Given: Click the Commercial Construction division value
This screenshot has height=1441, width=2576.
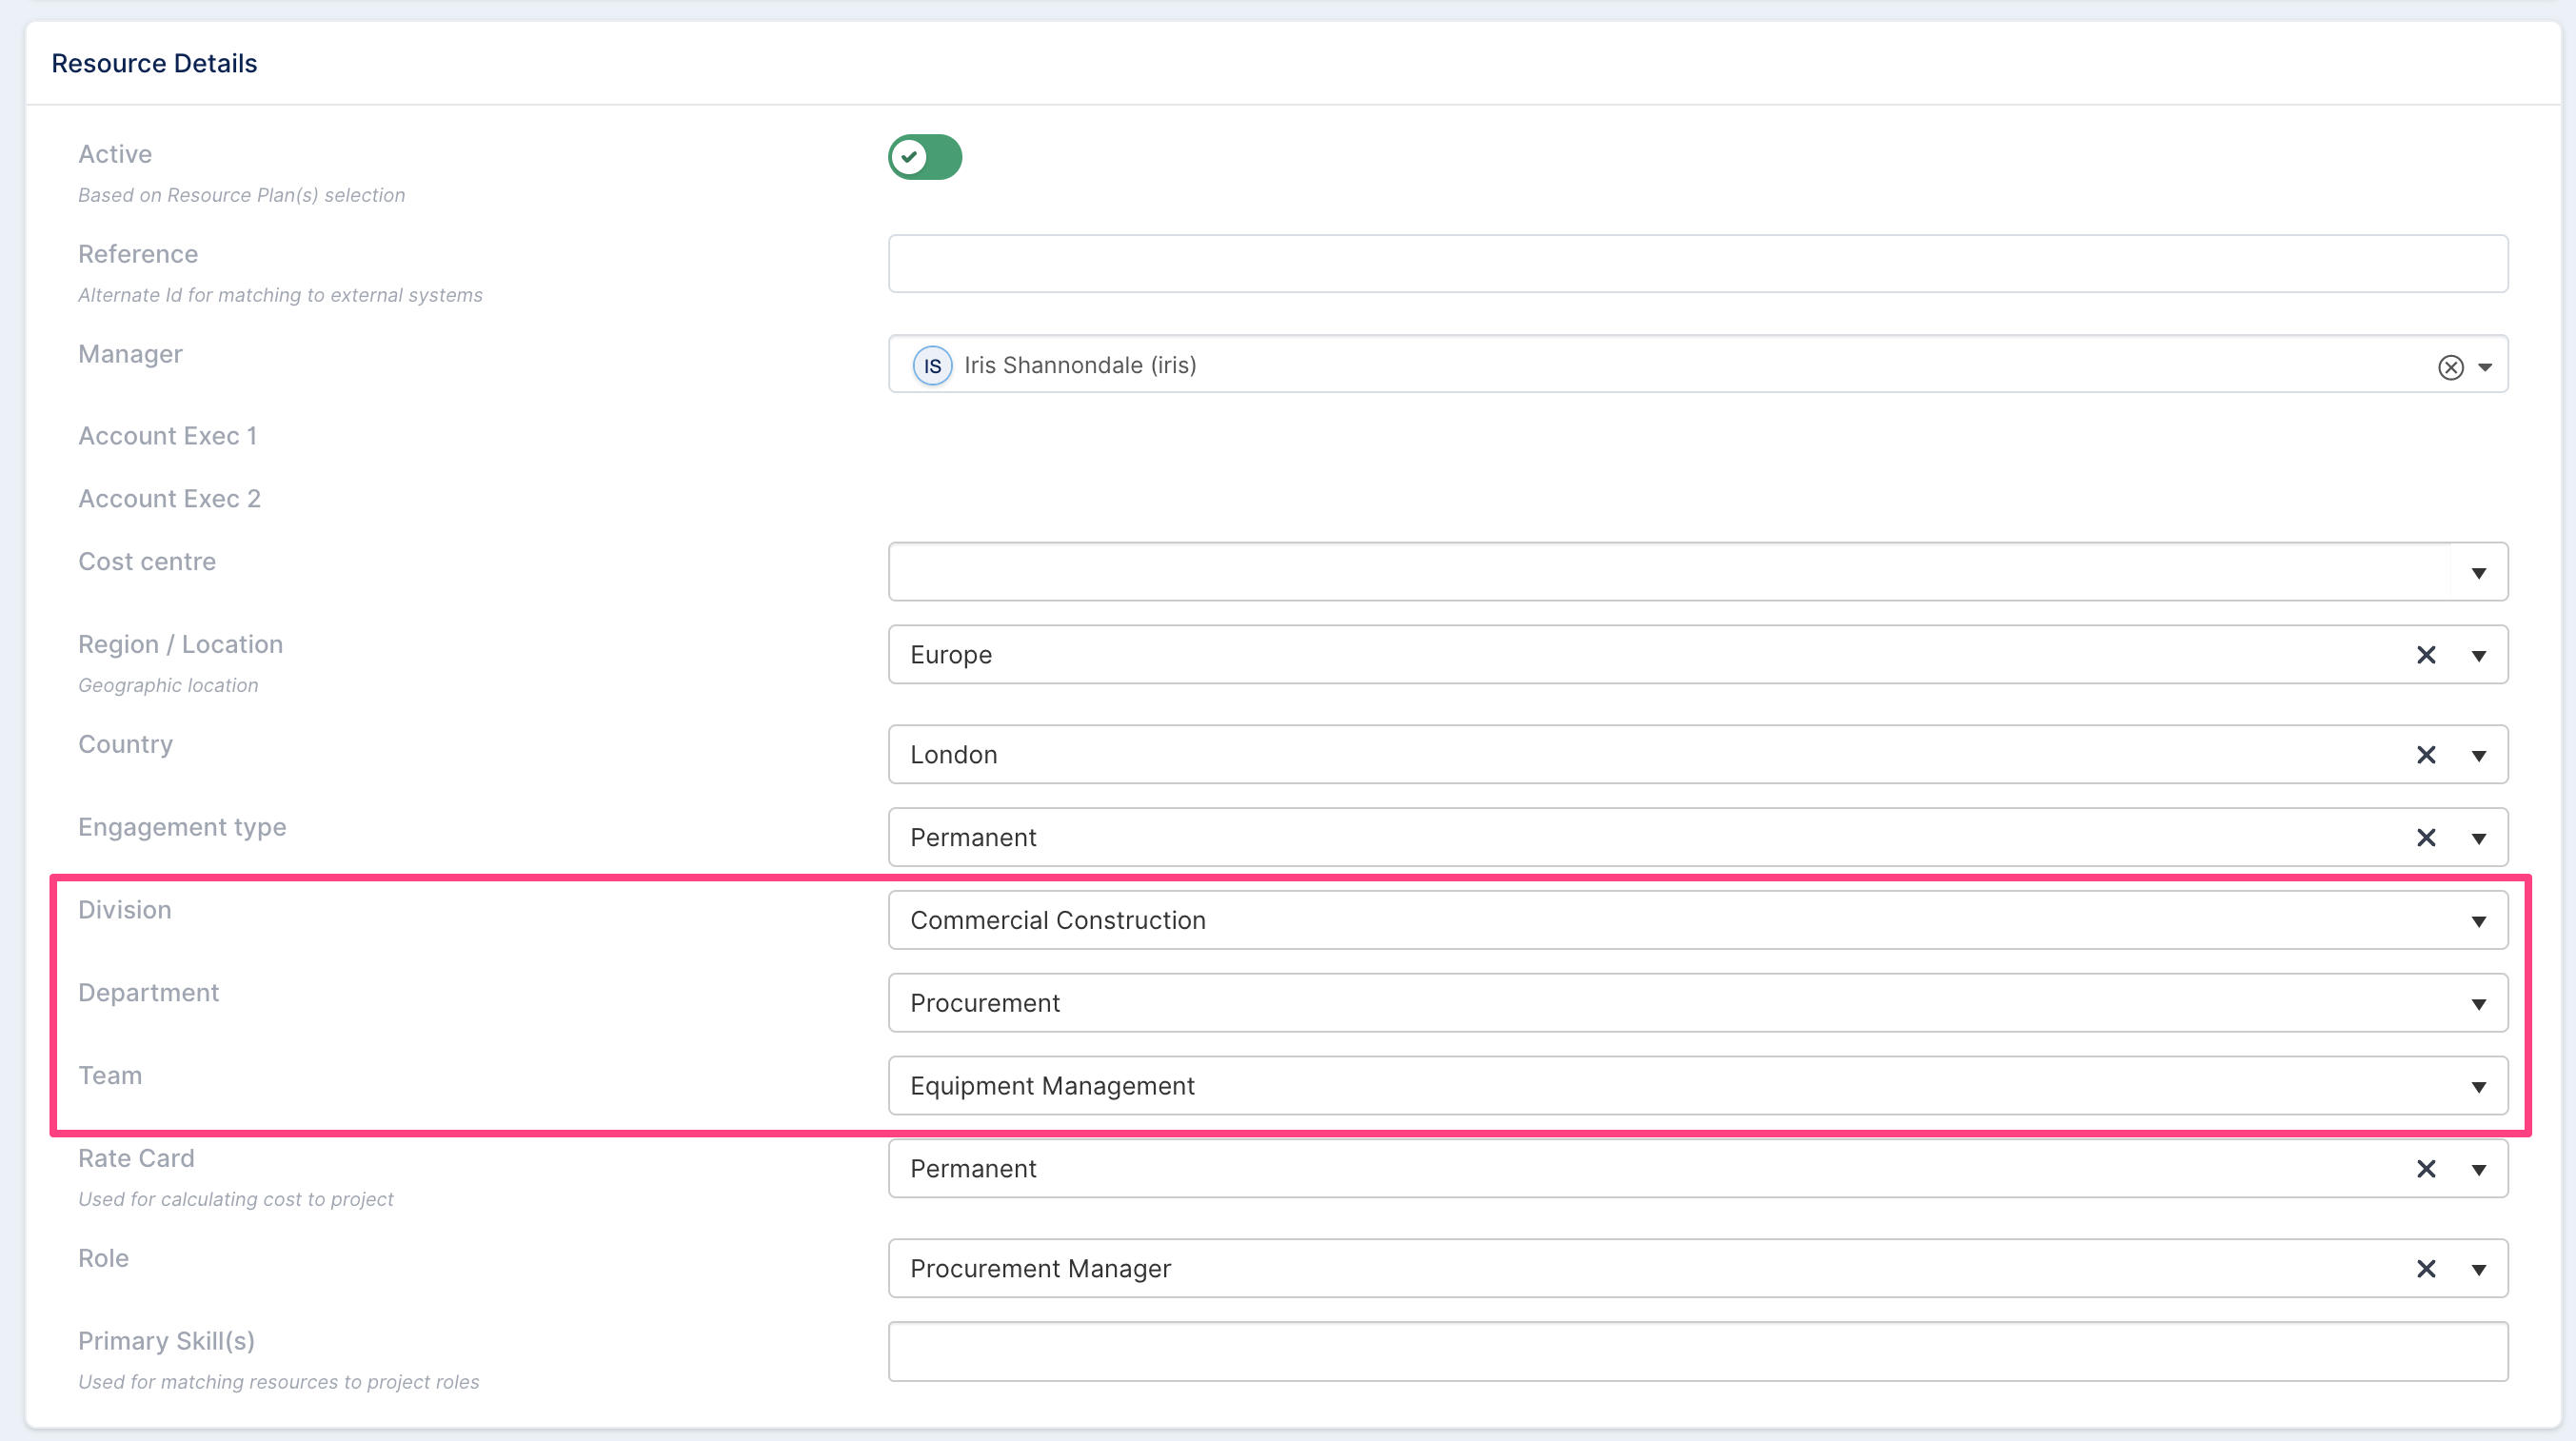Looking at the screenshot, I should coord(1058,920).
